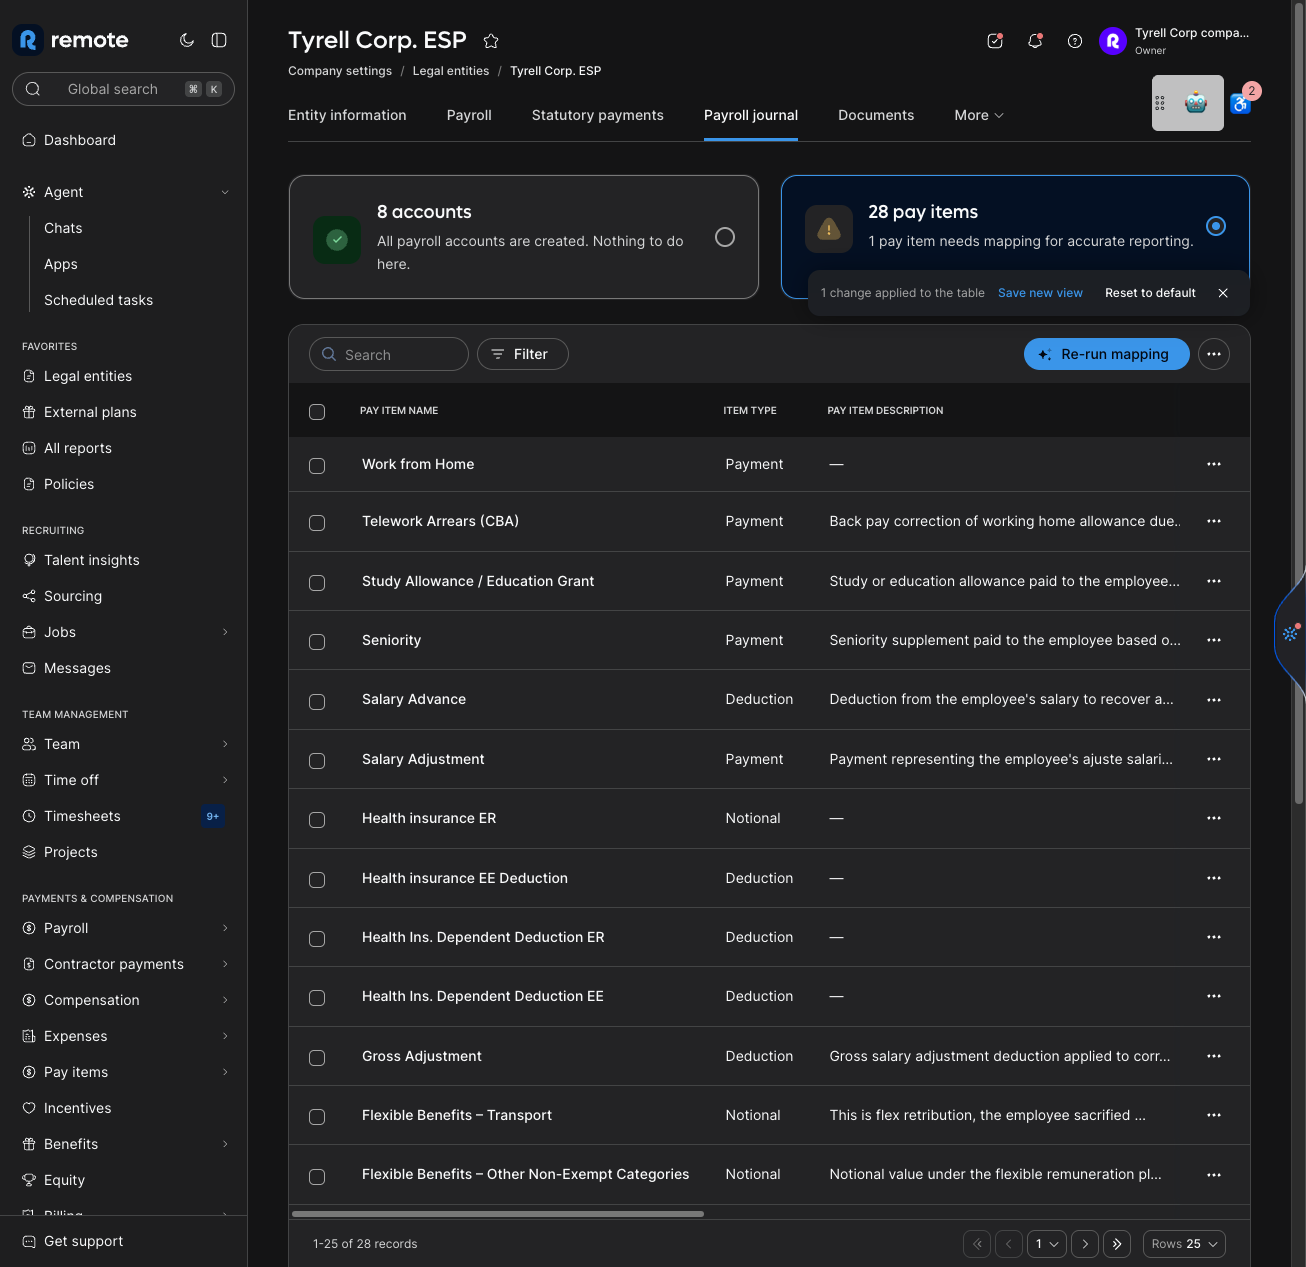The width and height of the screenshot is (1306, 1267).
Task: Click the Remote logo
Action: [71, 40]
